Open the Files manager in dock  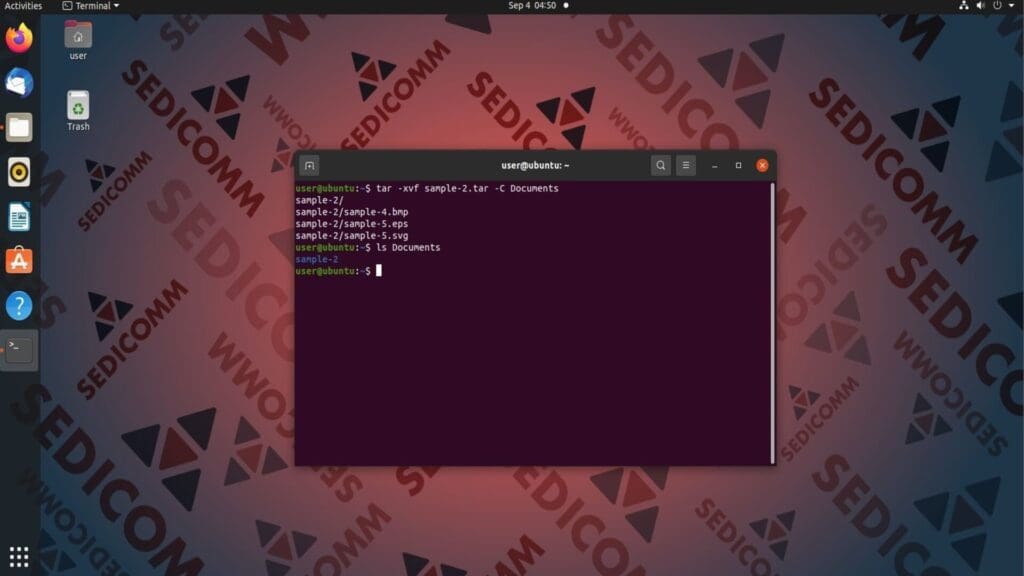(x=19, y=127)
